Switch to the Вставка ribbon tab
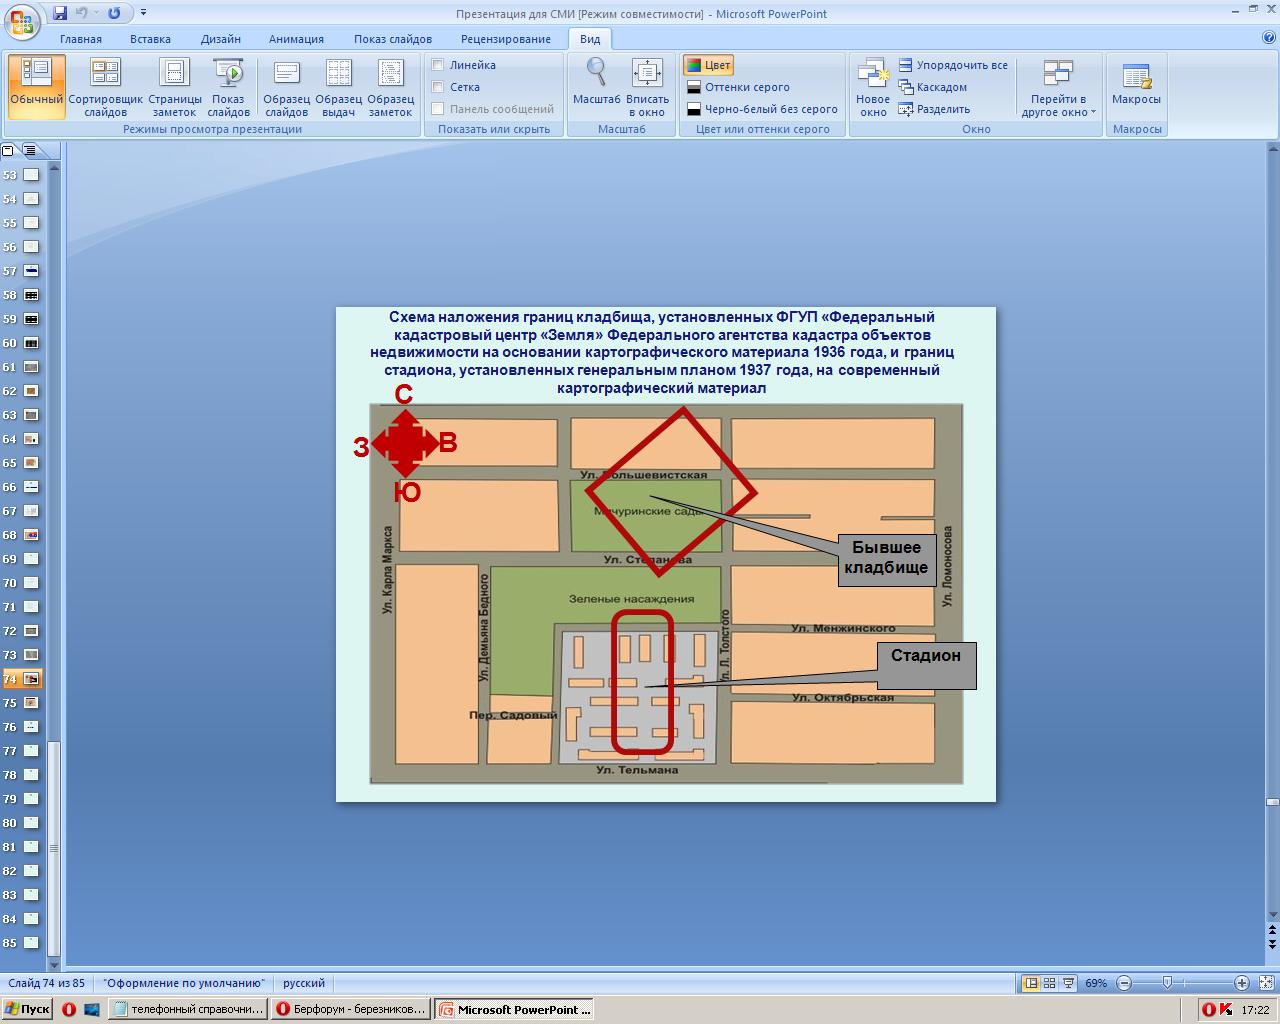This screenshot has height=1024, width=1280. 150,39
